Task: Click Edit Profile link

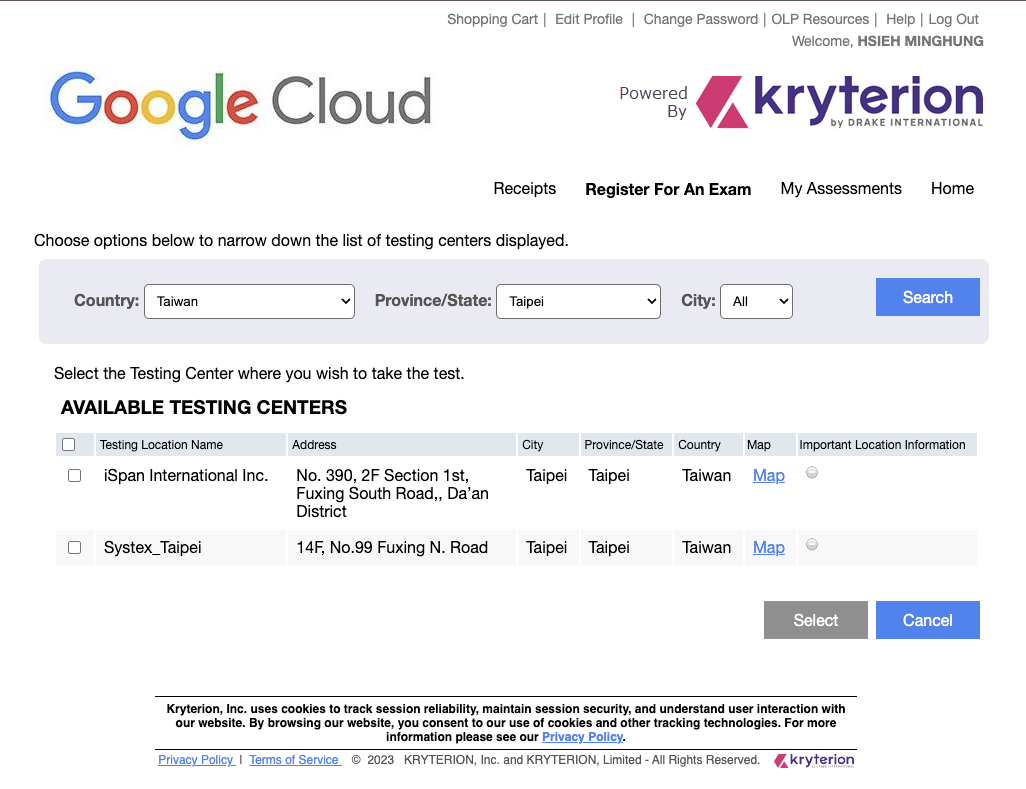Action: (x=589, y=20)
